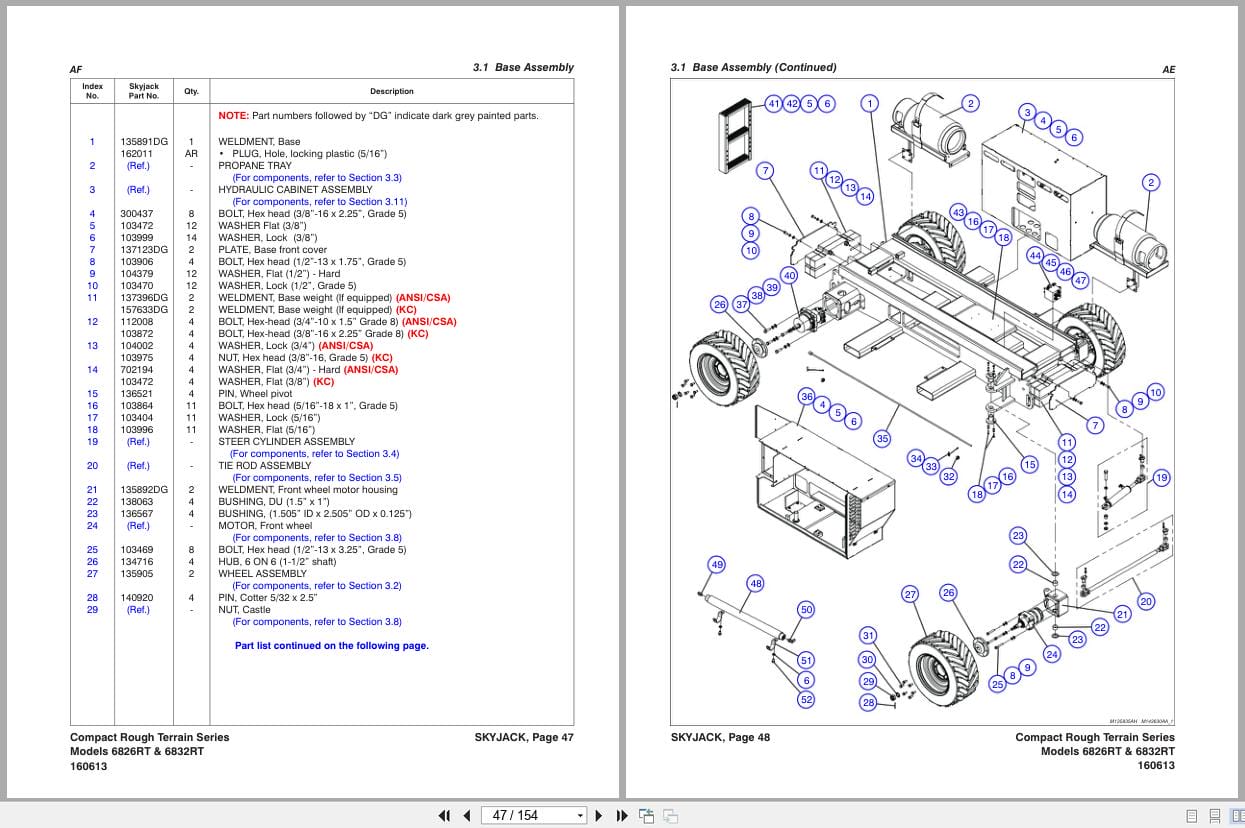This screenshot has width=1245, height=828.
Task: Click the greyed next view navigation icon
Action: [671, 815]
